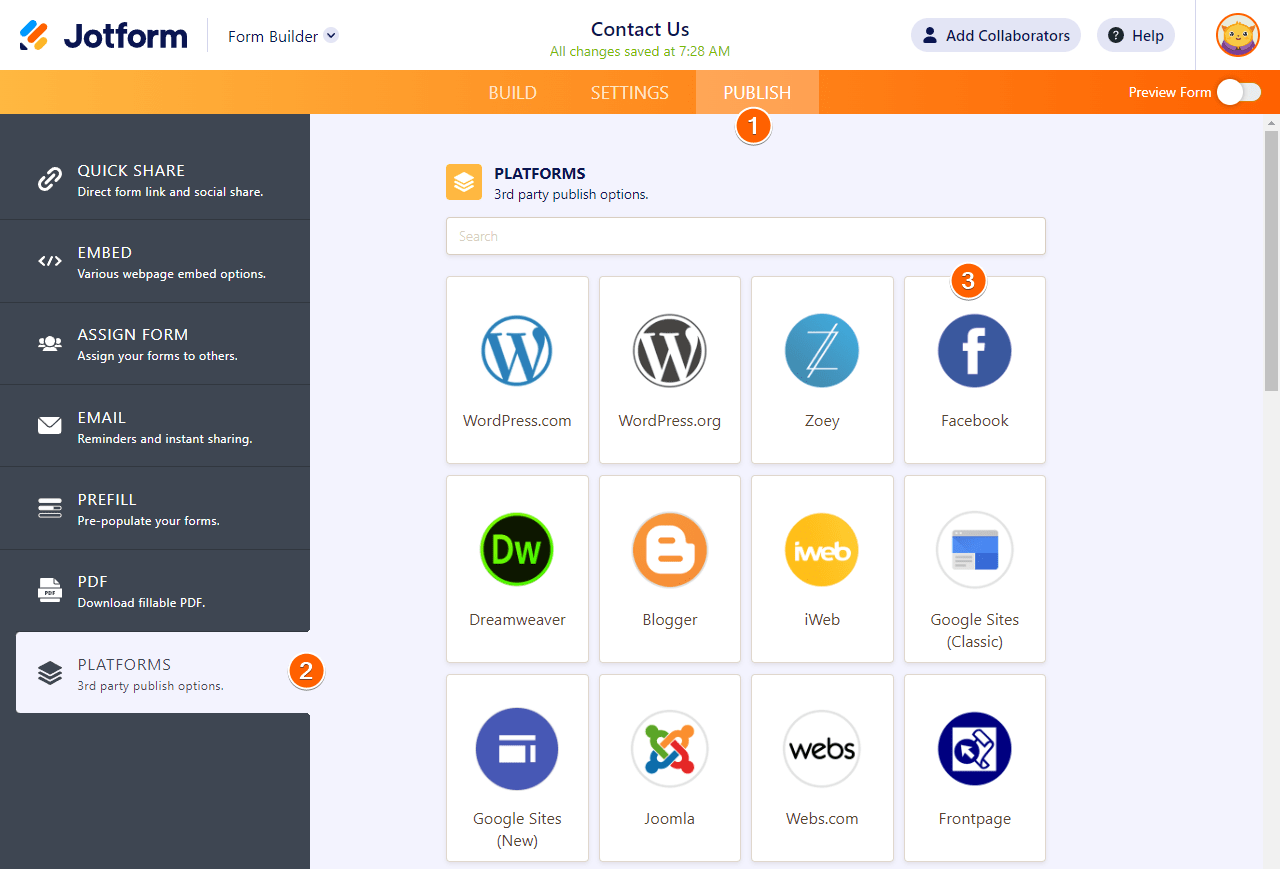Click the Blogger label text
Image resolution: width=1280 pixels, height=869 pixels.
pyautogui.click(x=670, y=620)
